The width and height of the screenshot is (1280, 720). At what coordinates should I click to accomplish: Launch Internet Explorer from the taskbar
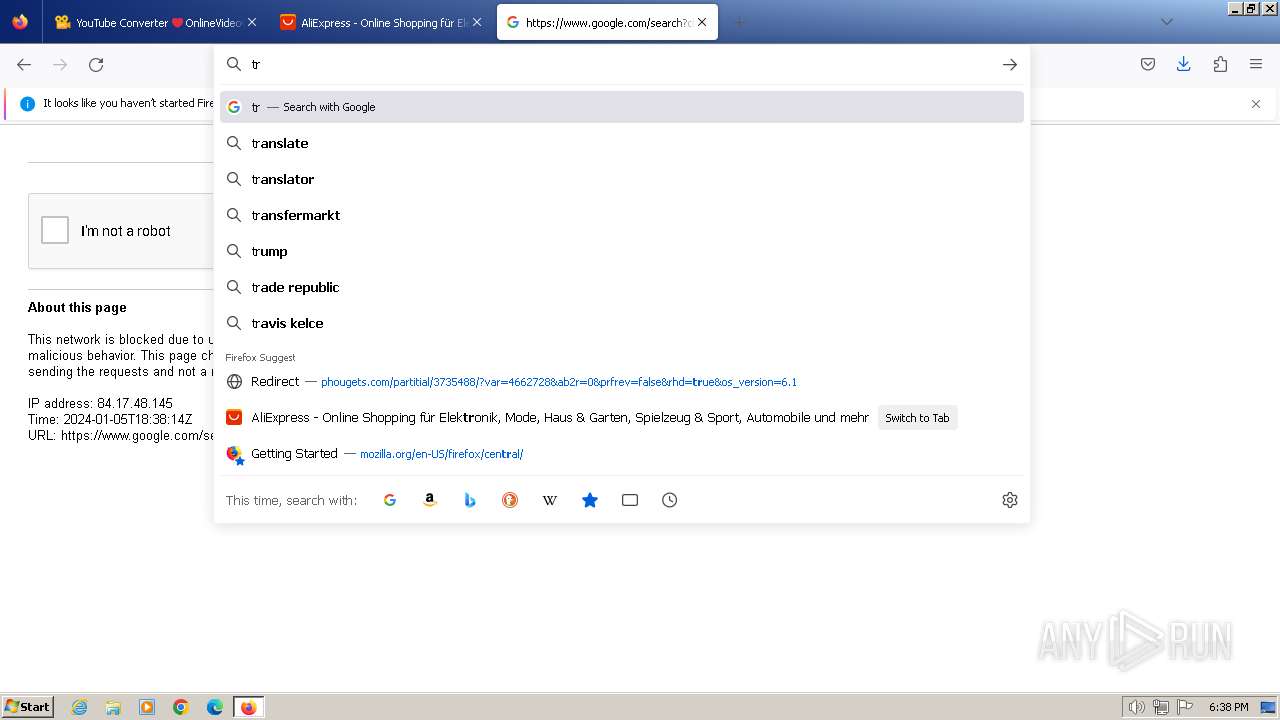click(x=80, y=707)
